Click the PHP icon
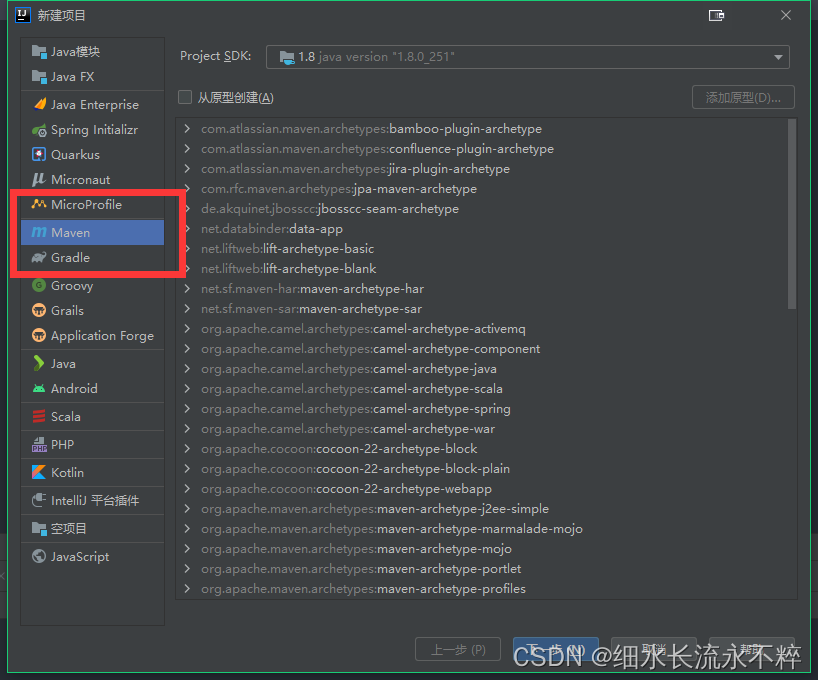 pos(39,445)
